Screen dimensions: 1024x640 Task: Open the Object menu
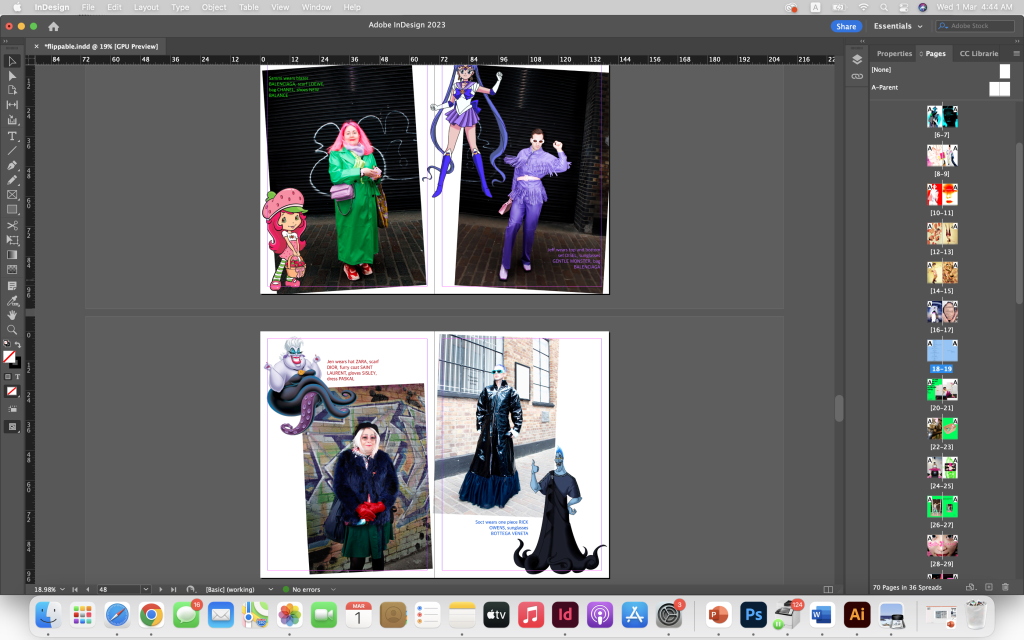pyautogui.click(x=214, y=7)
